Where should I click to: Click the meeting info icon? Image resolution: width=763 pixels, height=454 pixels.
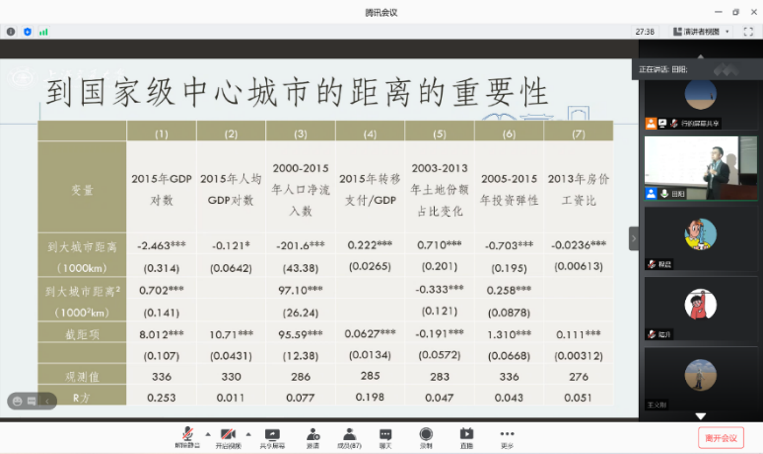[x=11, y=32]
